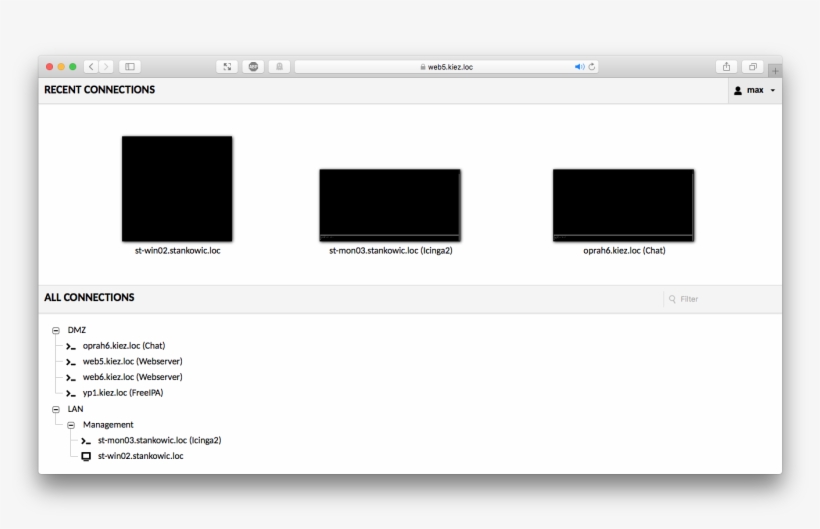This screenshot has height=529, width=820.
Task: Open web5.kiez.loc (Webserver) connection
Action: point(132,361)
